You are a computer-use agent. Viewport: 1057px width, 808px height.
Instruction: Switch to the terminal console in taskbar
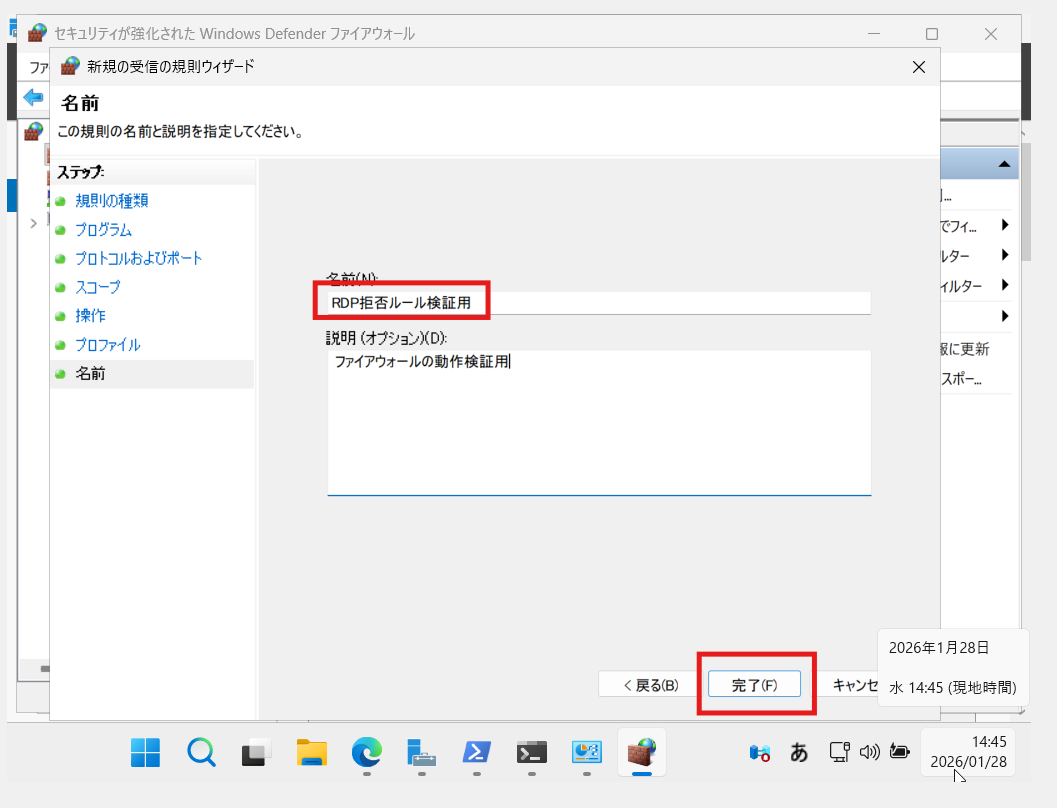pos(532,752)
